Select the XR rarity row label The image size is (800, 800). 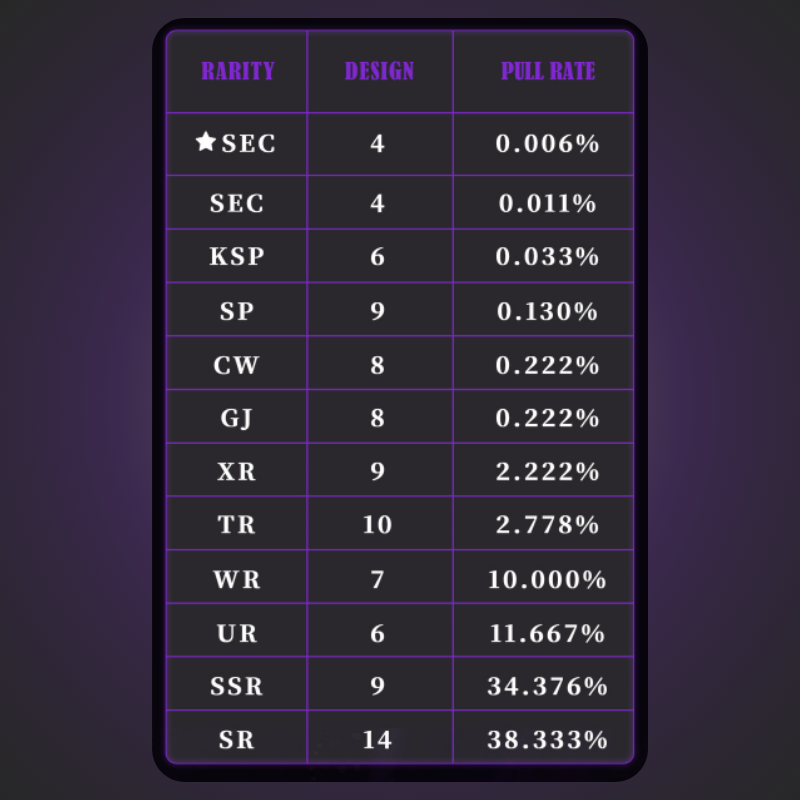coord(237,471)
